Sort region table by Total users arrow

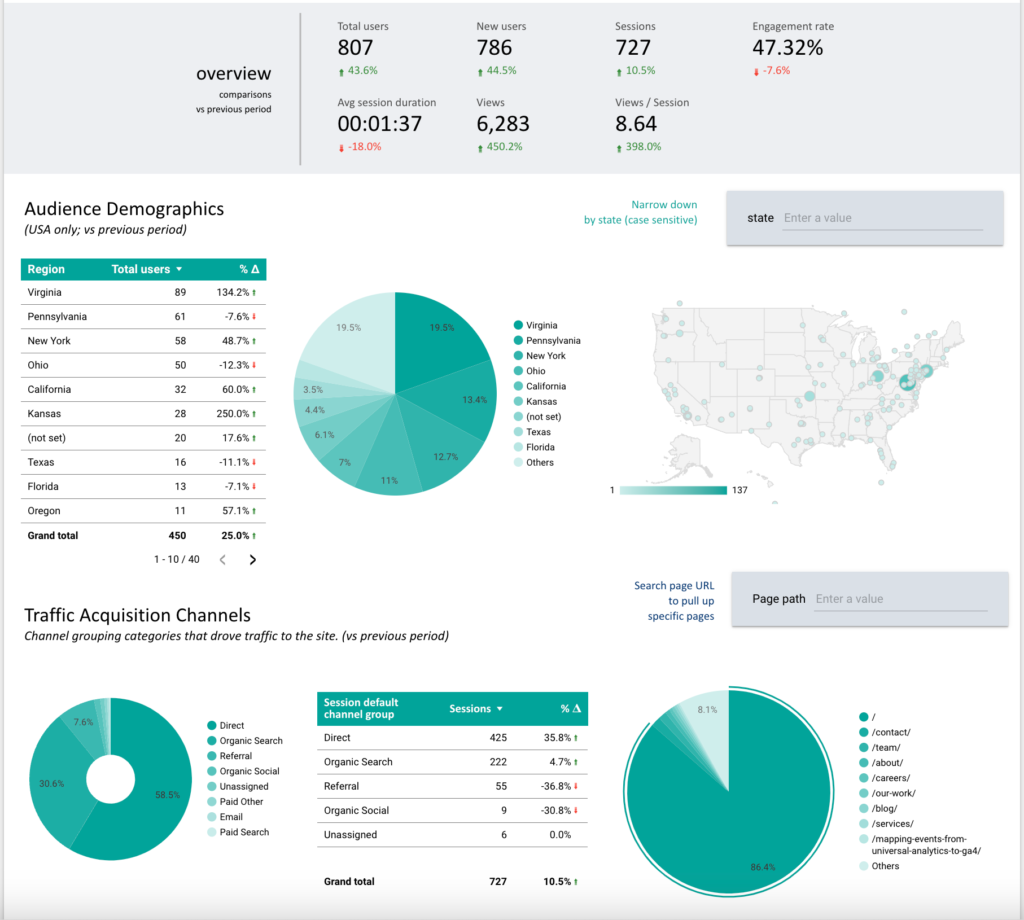(x=179, y=269)
